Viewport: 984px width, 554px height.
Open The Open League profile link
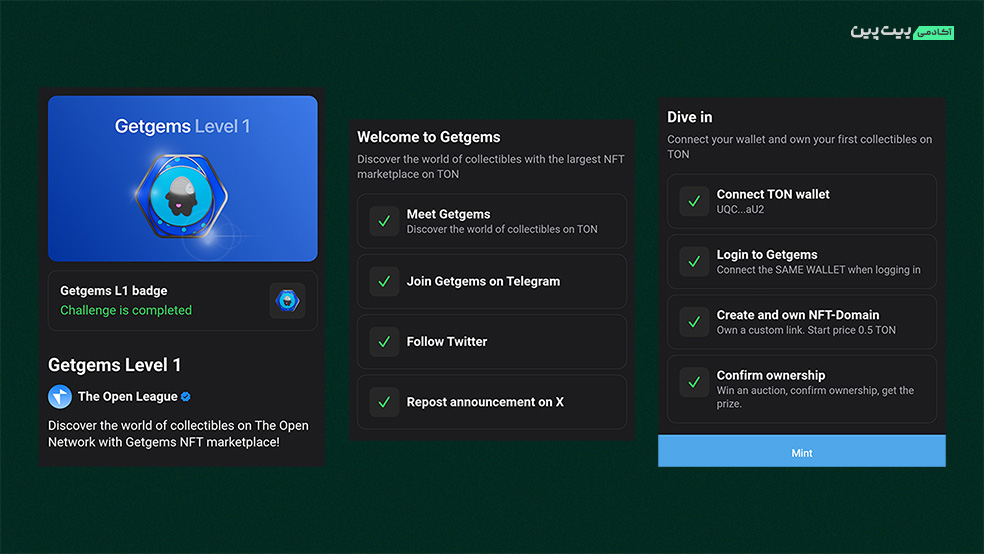pos(127,397)
